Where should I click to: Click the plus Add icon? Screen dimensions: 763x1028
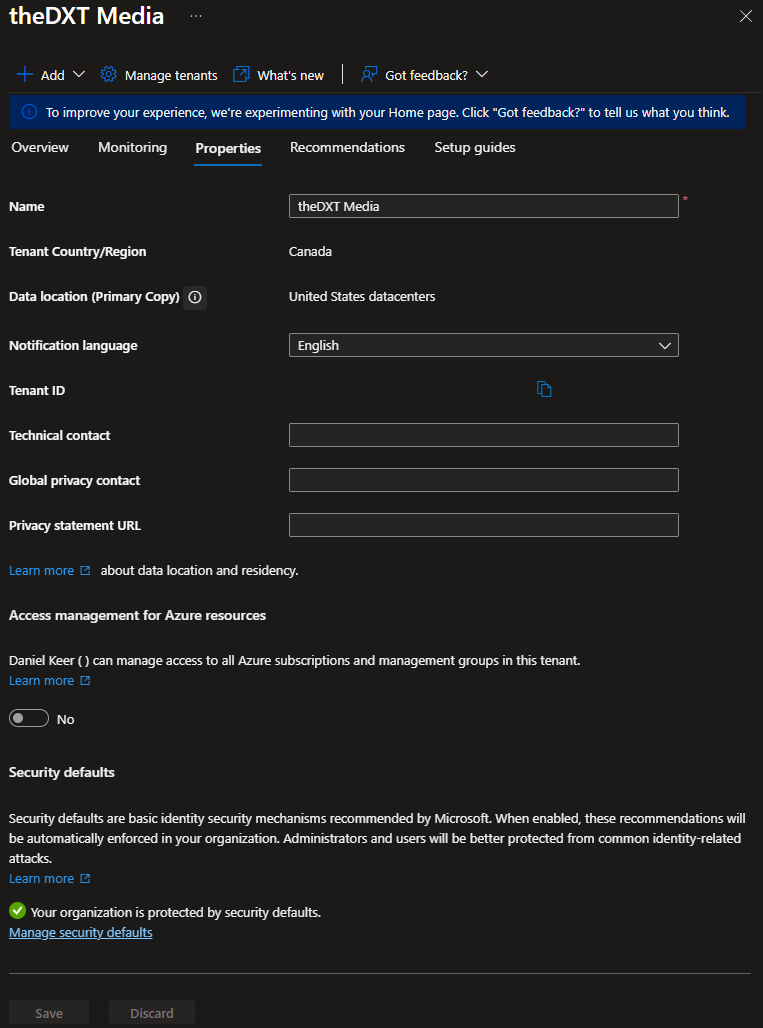(x=25, y=75)
